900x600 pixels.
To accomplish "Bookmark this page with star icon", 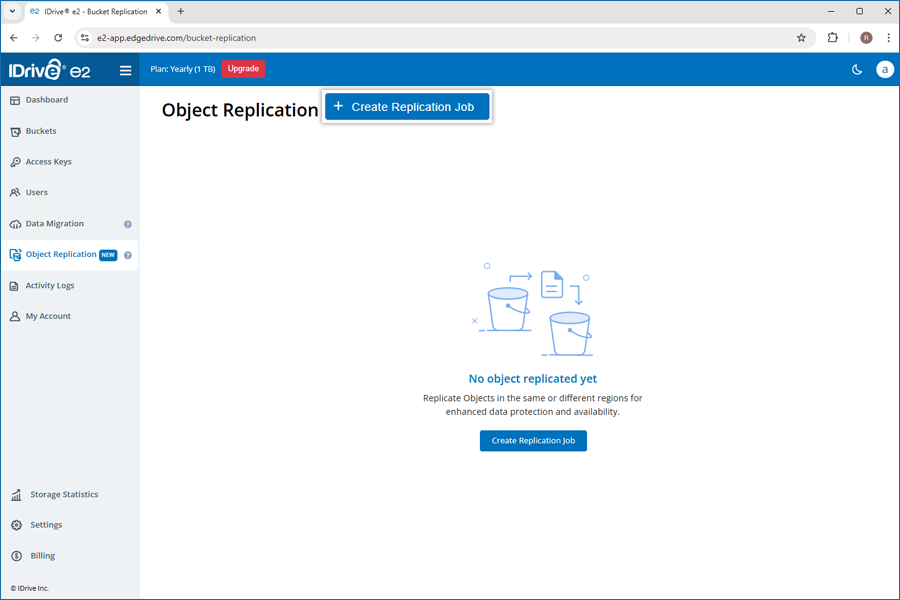I will [x=801, y=38].
